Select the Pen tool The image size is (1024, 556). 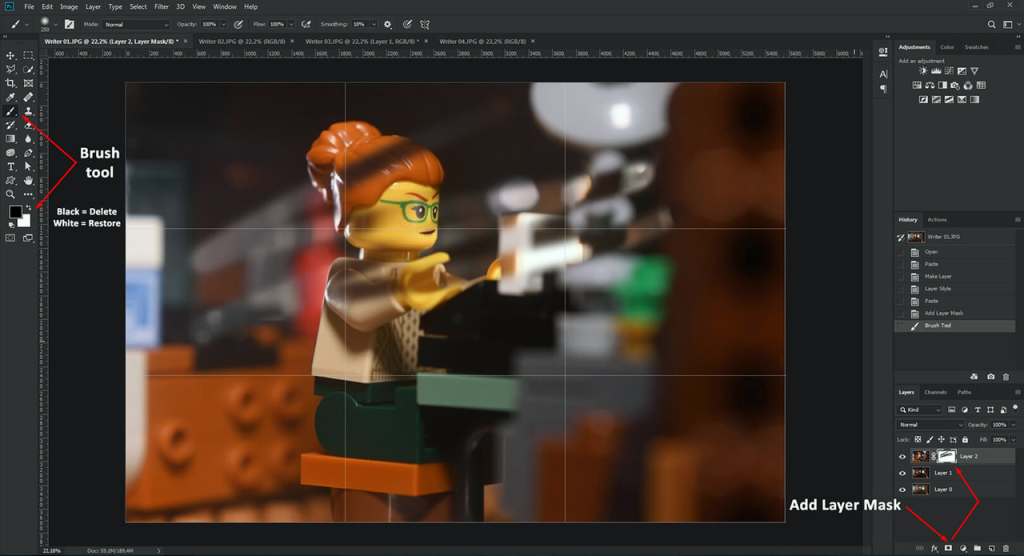tap(28, 153)
